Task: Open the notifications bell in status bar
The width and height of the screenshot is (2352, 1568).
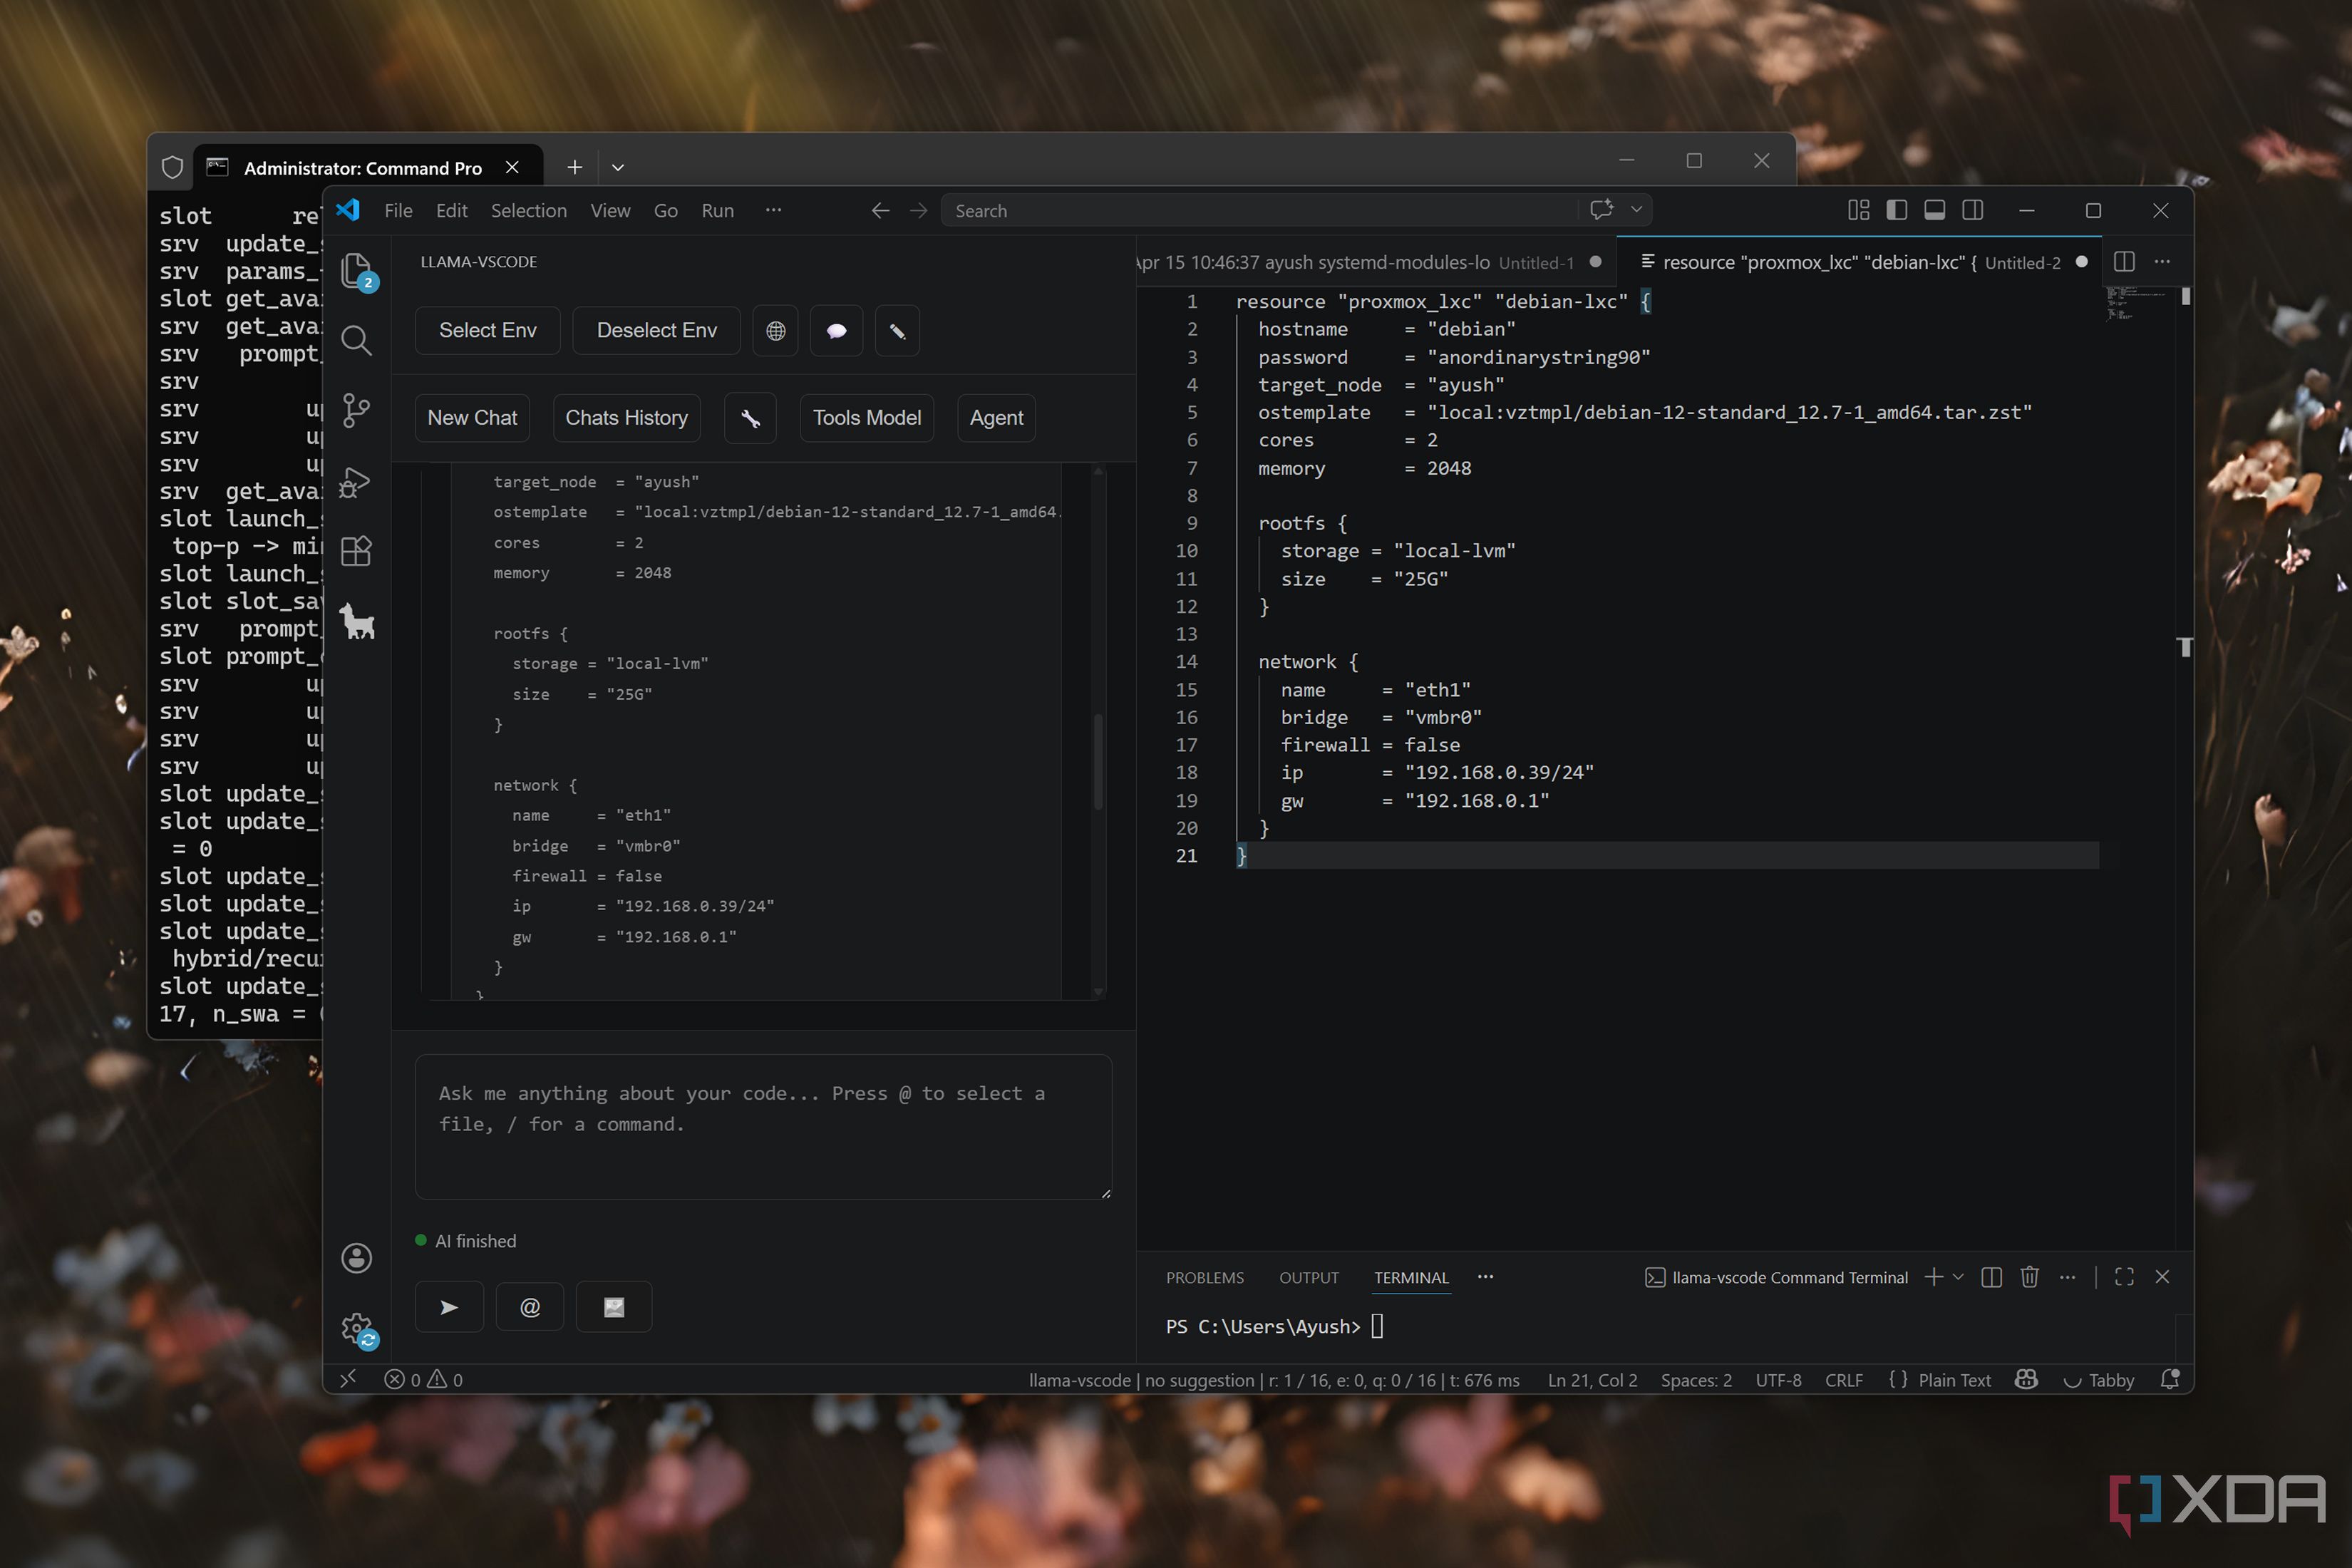Action: (x=2170, y=1380)
